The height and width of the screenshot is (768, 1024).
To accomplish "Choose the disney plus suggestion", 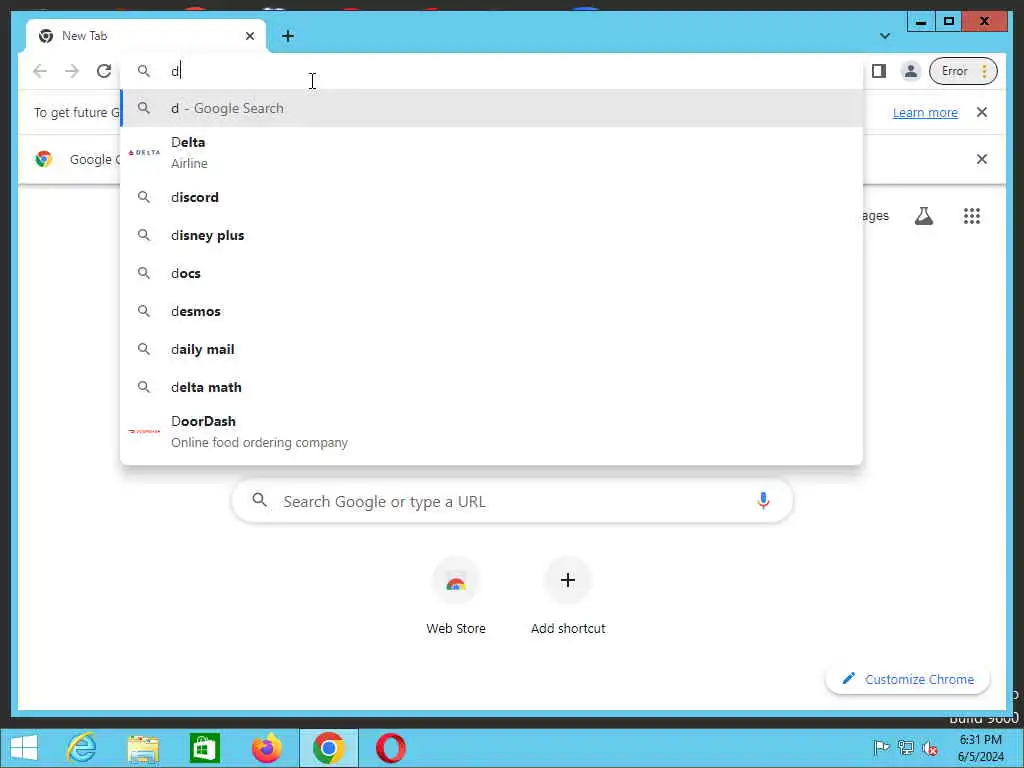I will pyautogui.click(x=491, y=235).
